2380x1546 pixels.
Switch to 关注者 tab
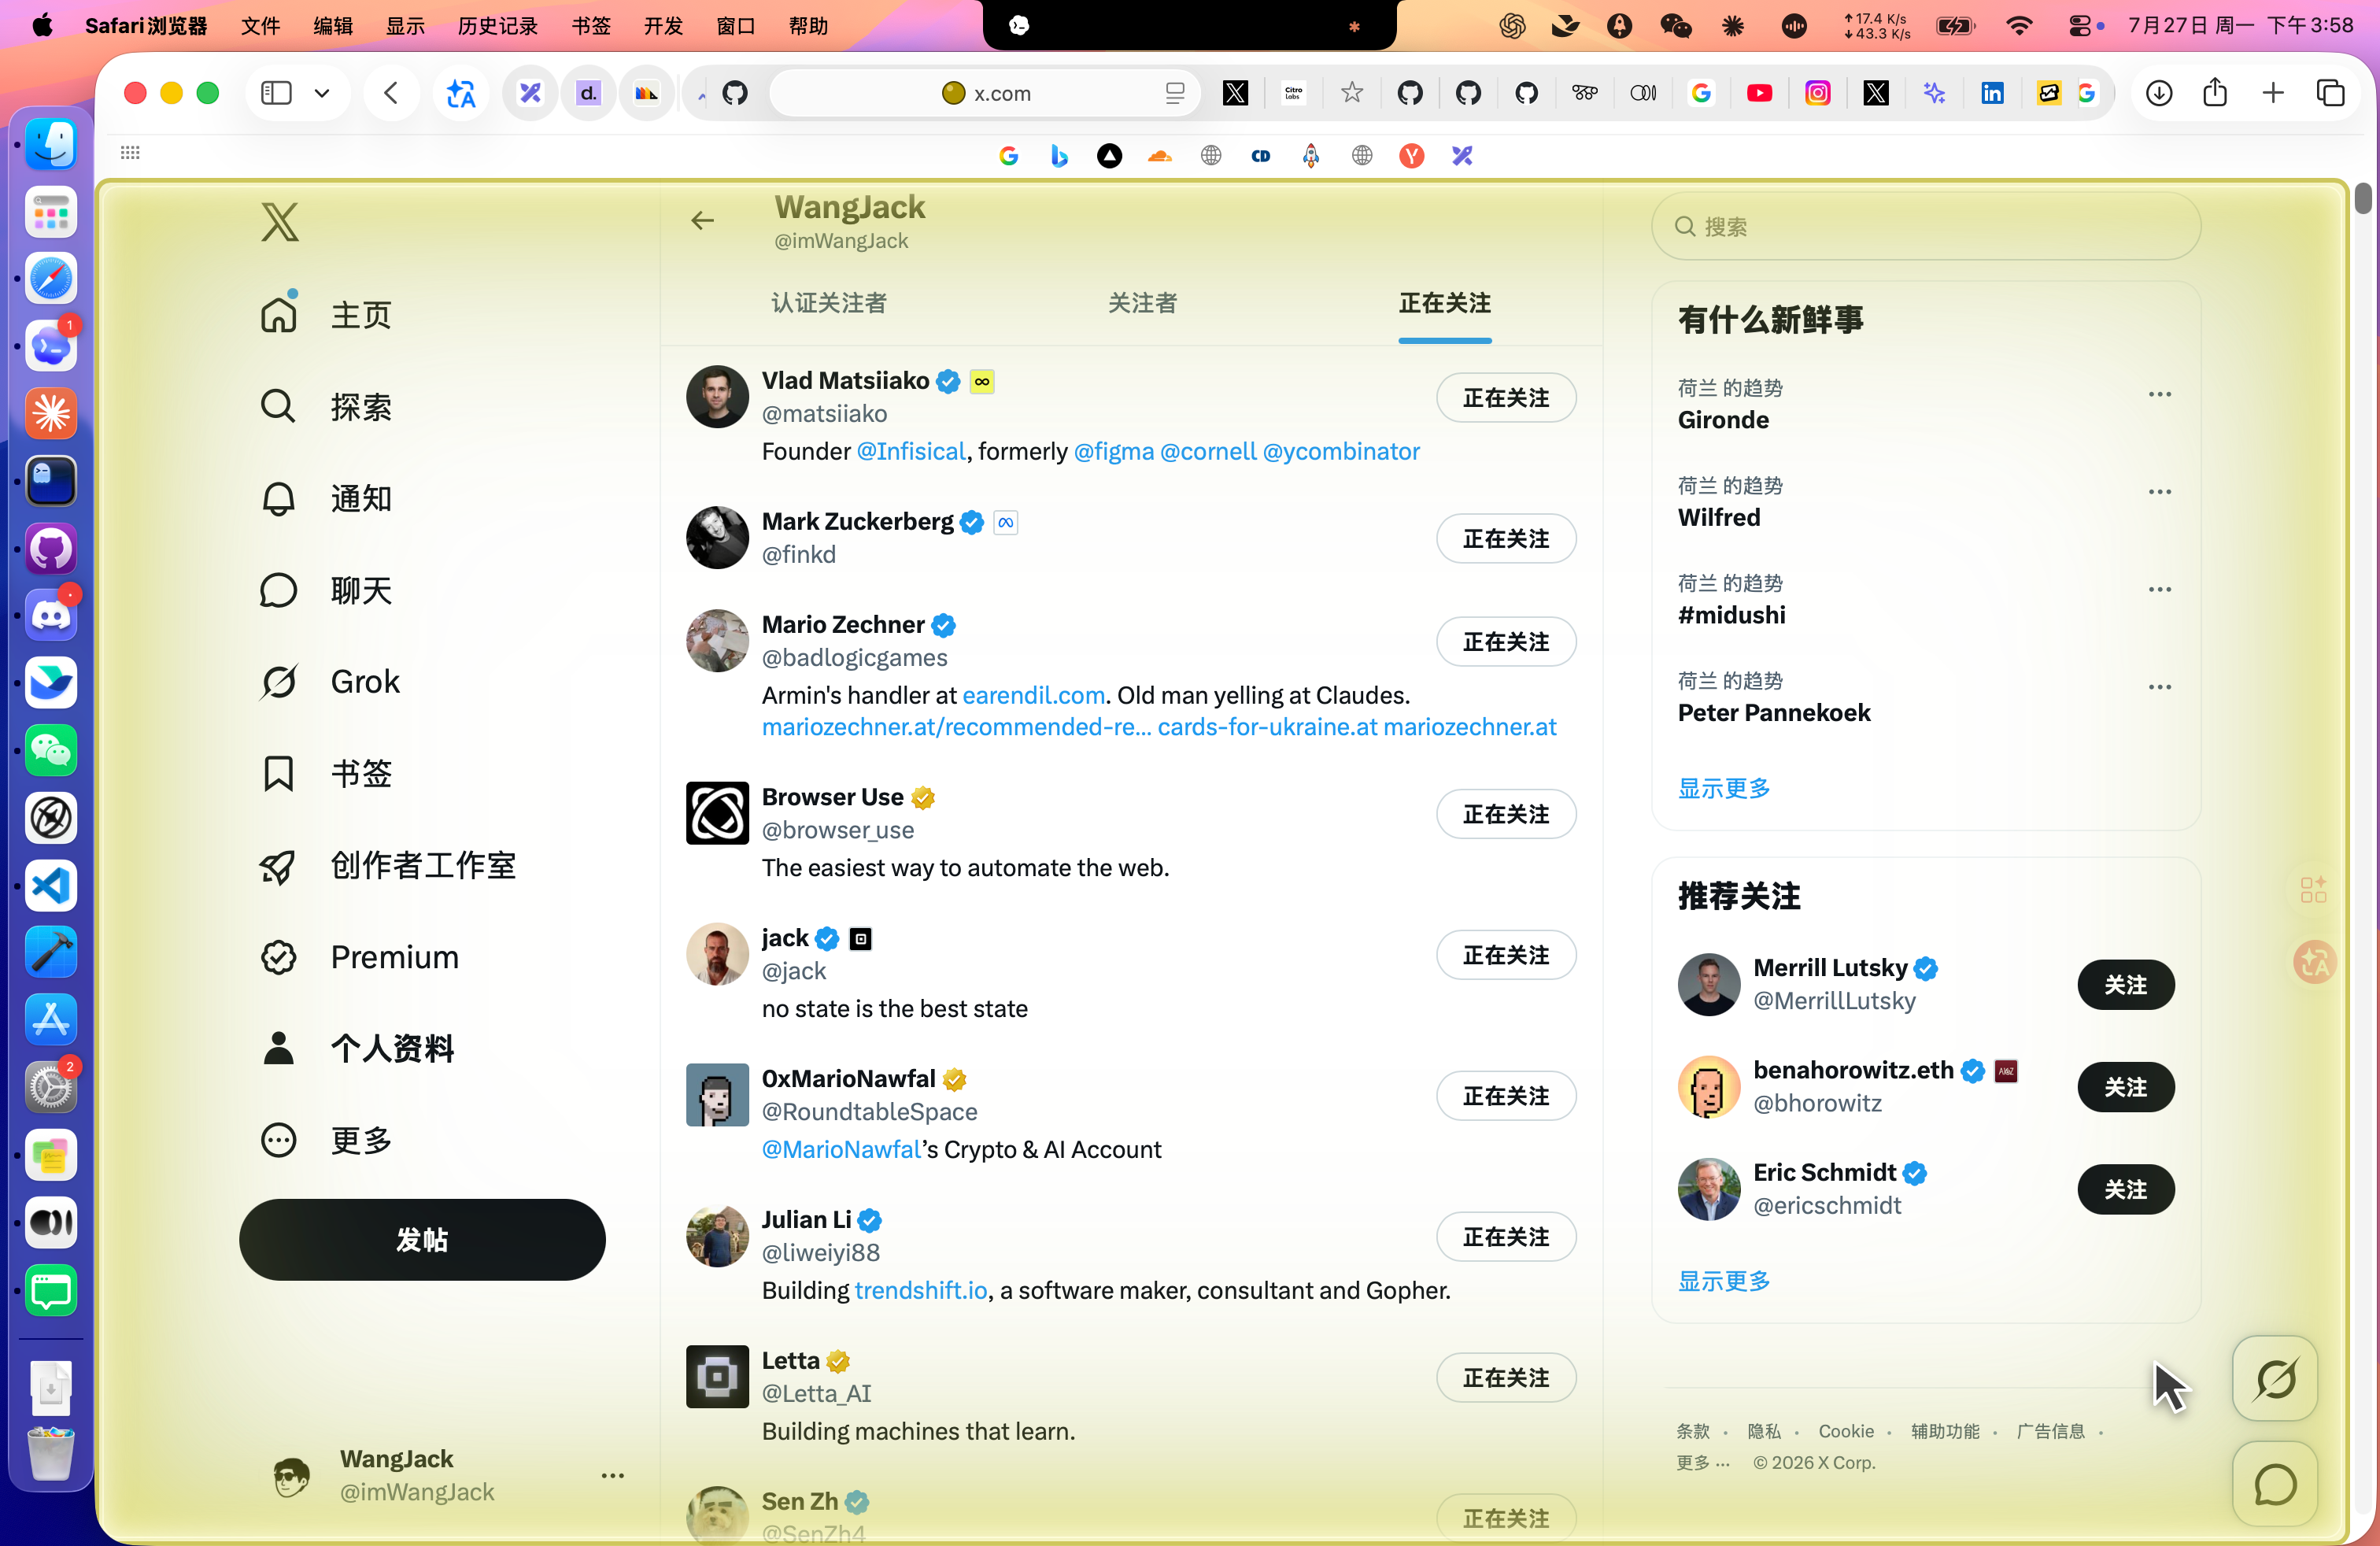pyautogui.click(x=1142, y=303)
